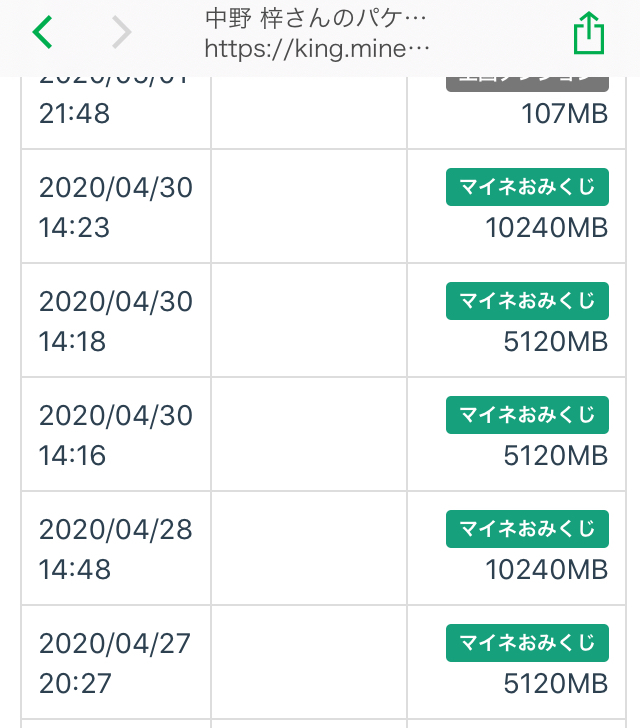Tap マイネおみくじ badge for 04/27 20:27
This screenshot has width=640, height=728.
pos(527,643)
